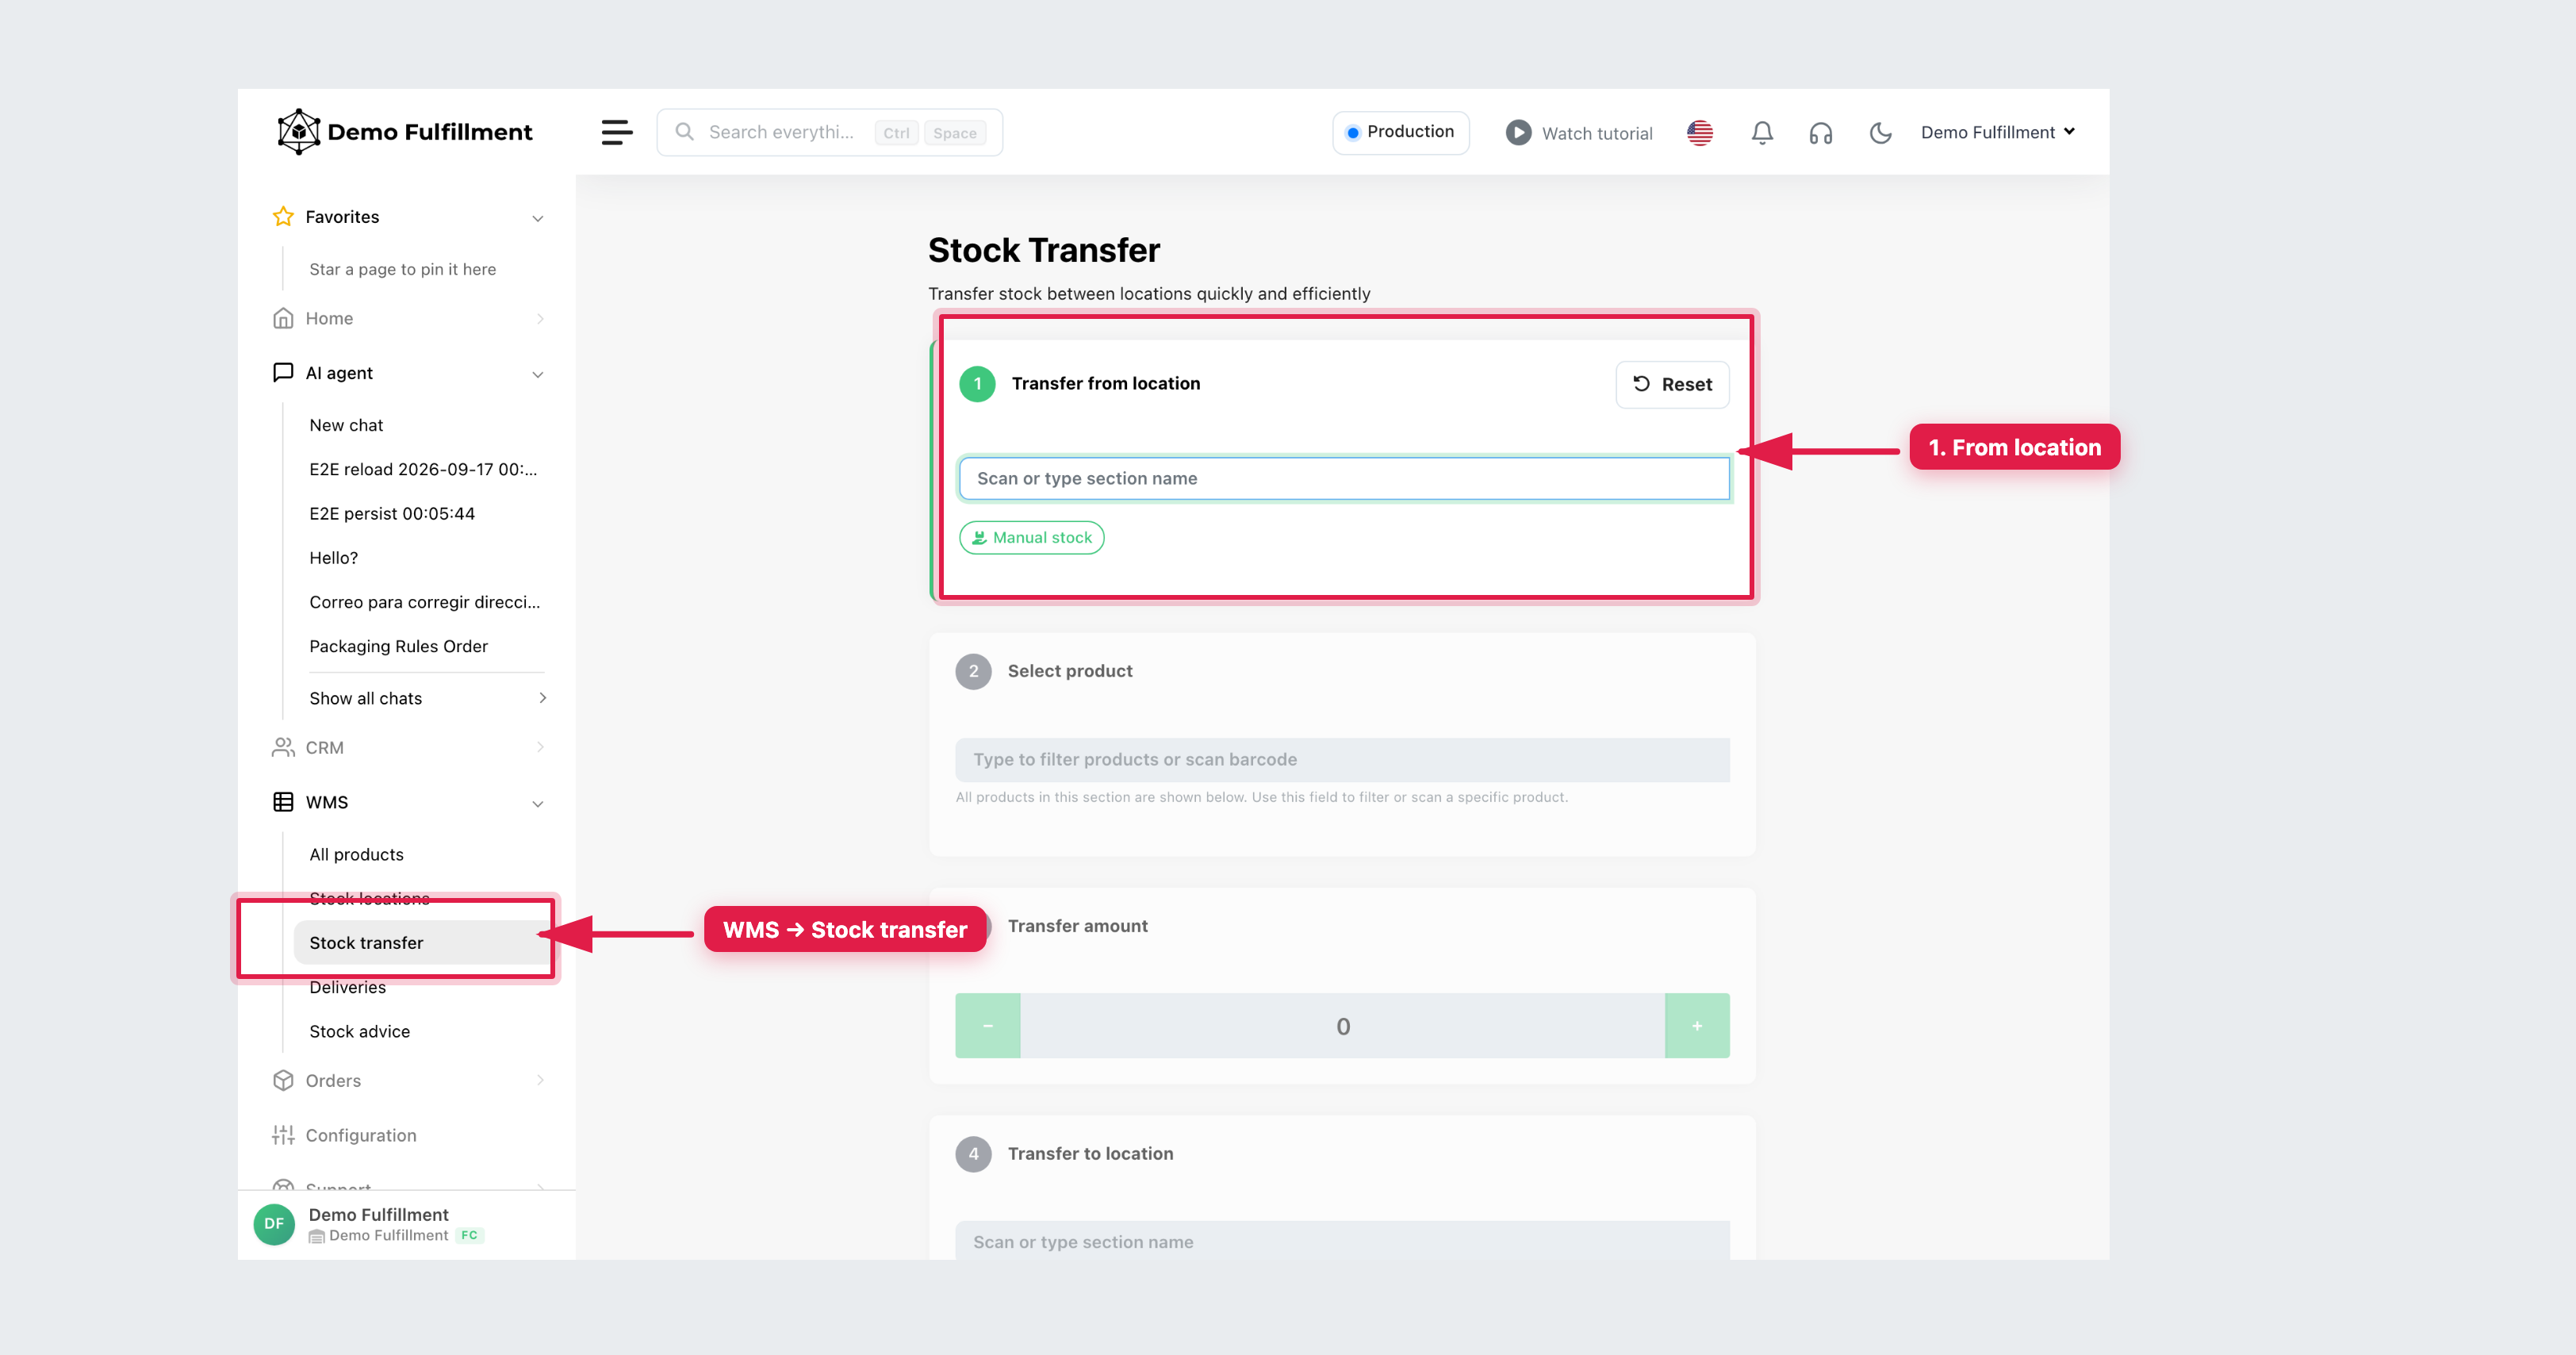Image resolution: width=2576 pixels, height=1355 pixels.
Task: Open the Configuration menu
Action: tap(360, 1135)
